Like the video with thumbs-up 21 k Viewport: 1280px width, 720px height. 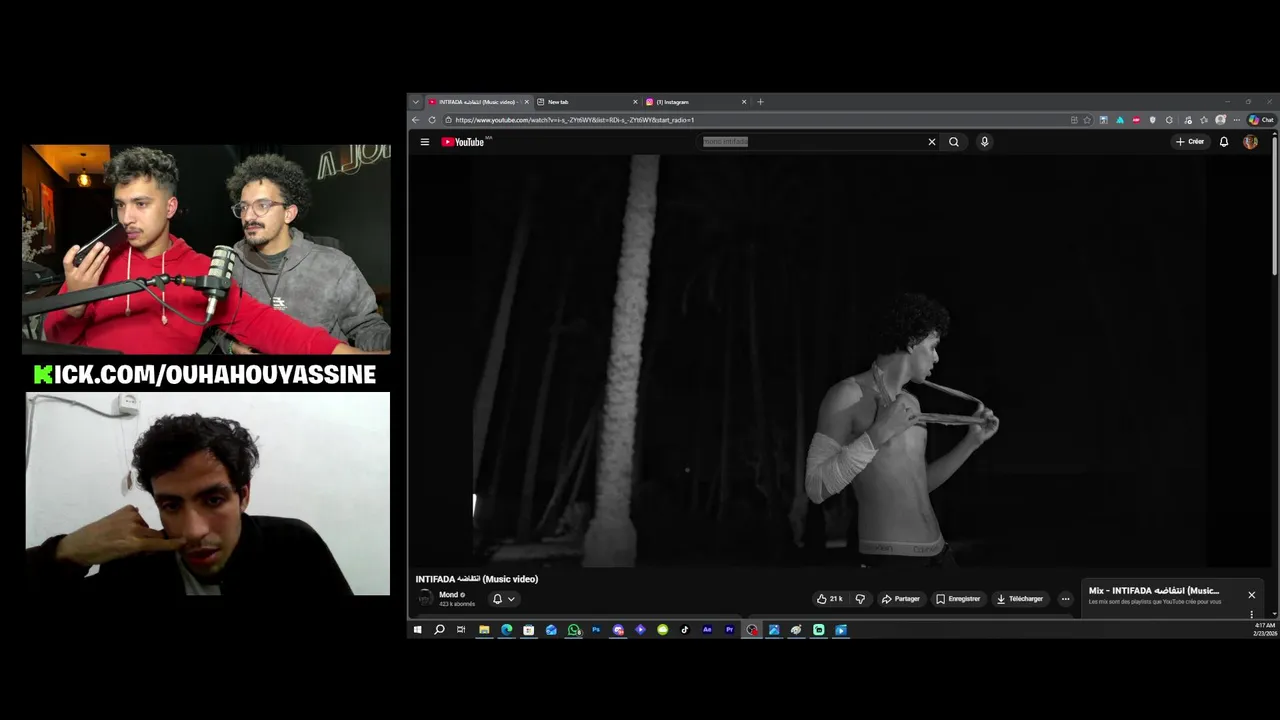click(x=829, y=599)
